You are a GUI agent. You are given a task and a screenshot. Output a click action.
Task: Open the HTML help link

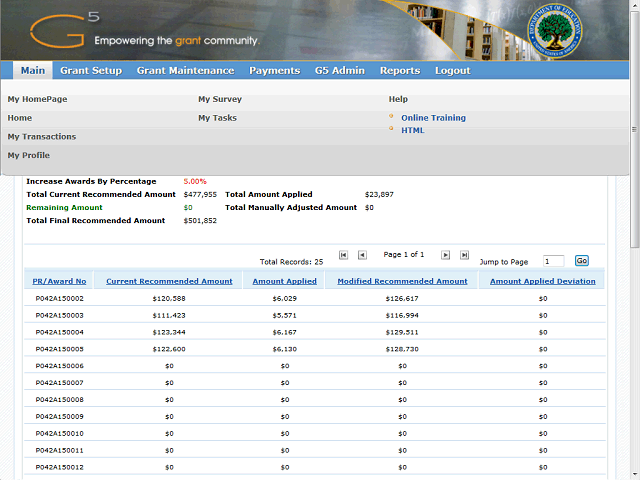coord(412,131)
